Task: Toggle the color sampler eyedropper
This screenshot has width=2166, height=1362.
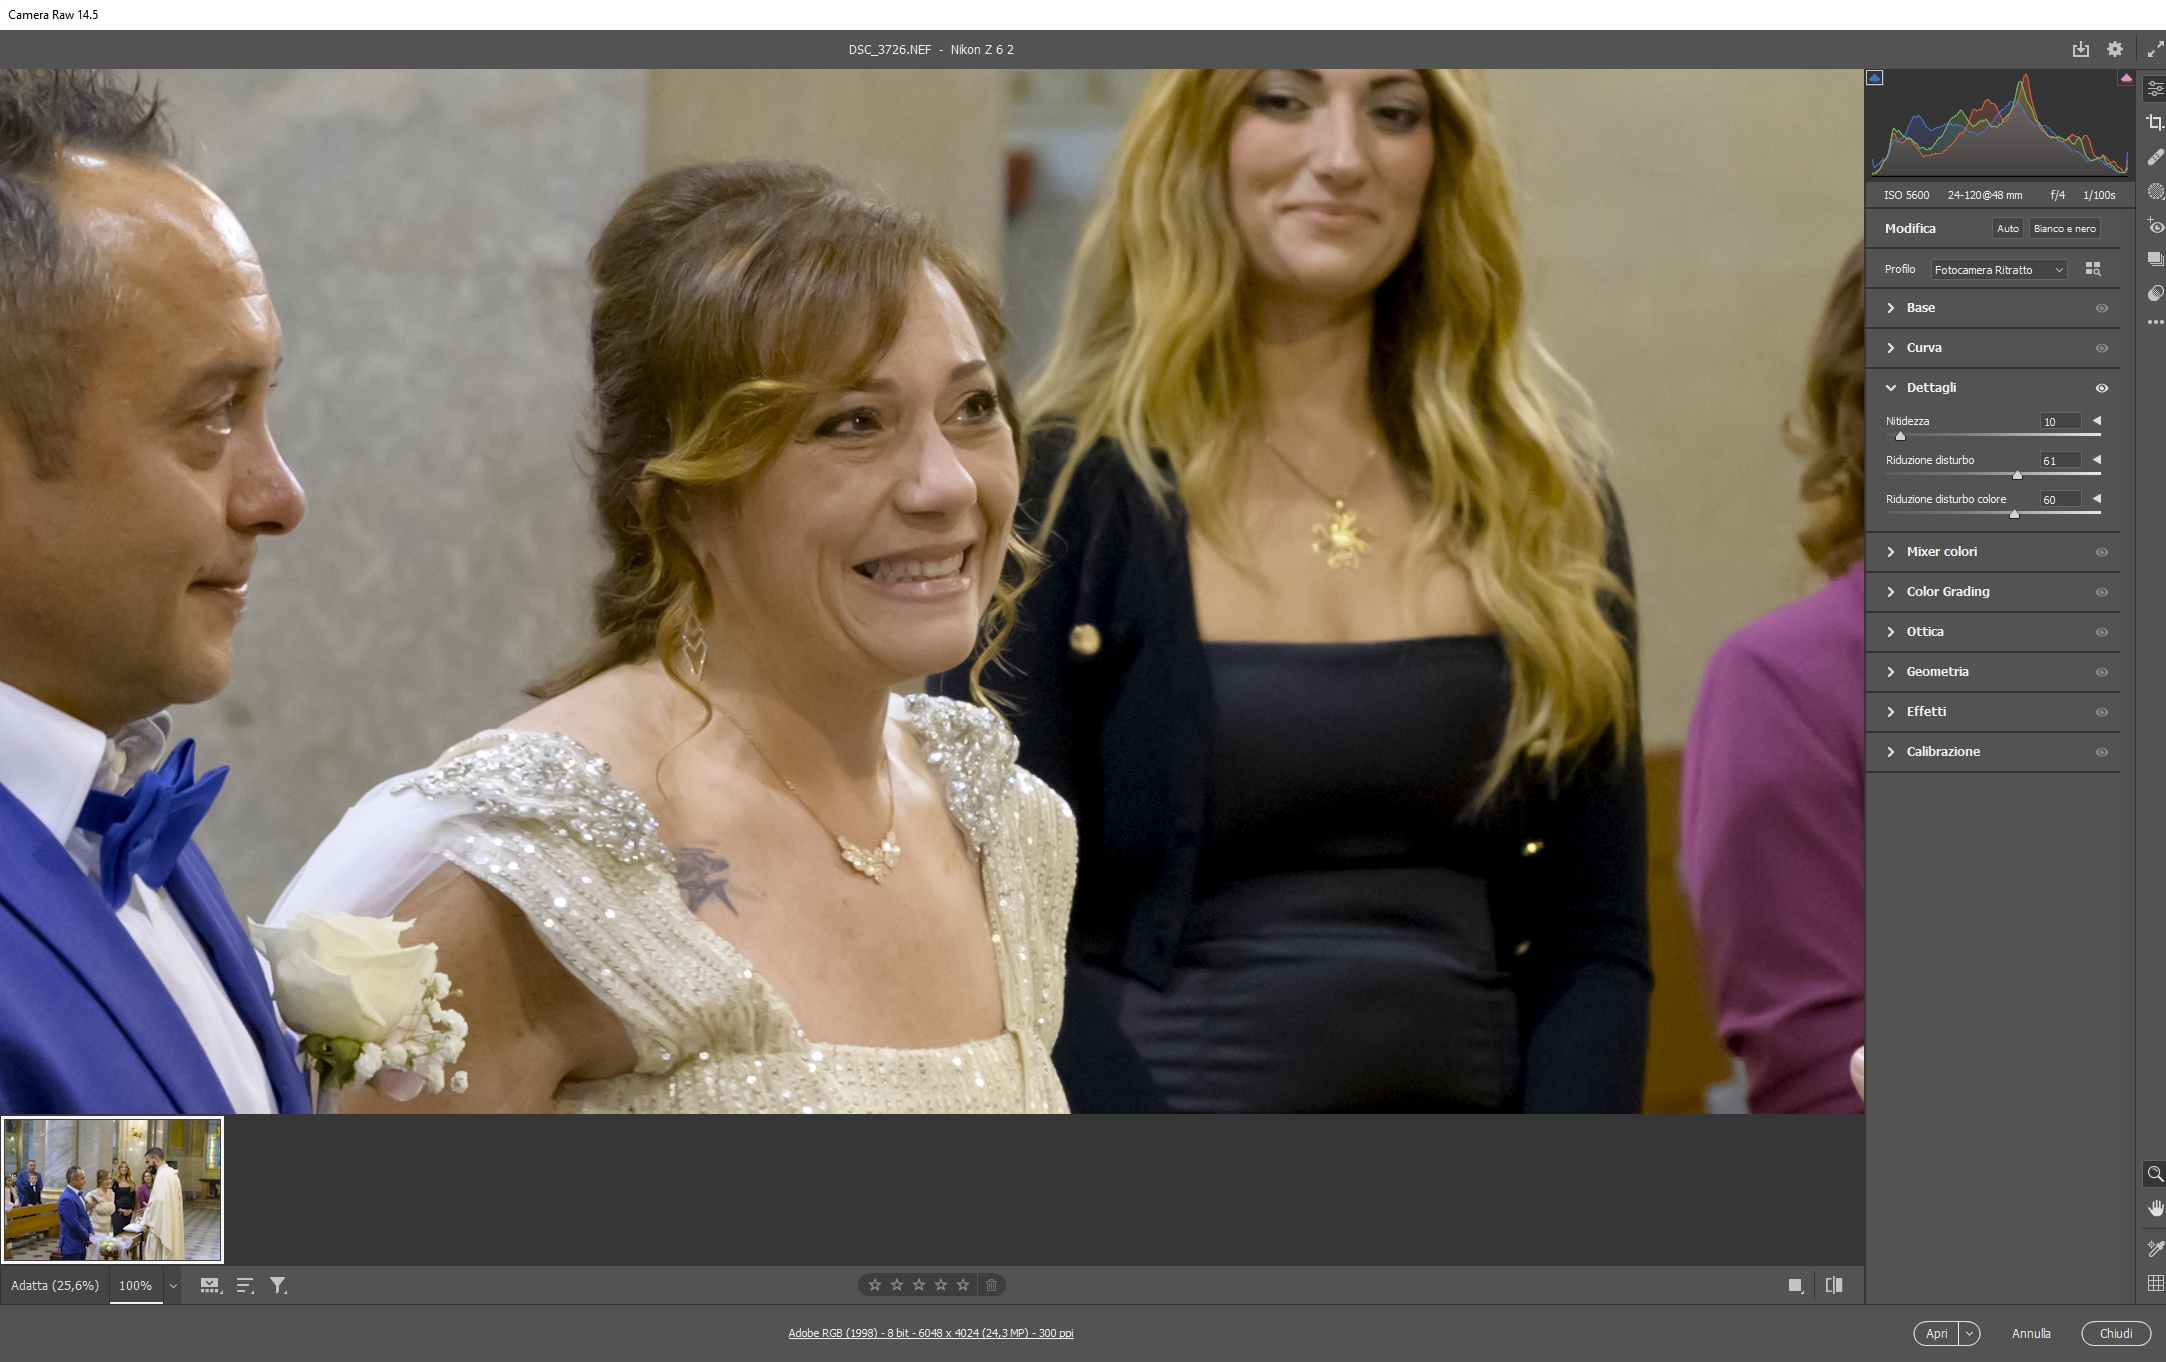Action: click(x=2155, y=1248)
